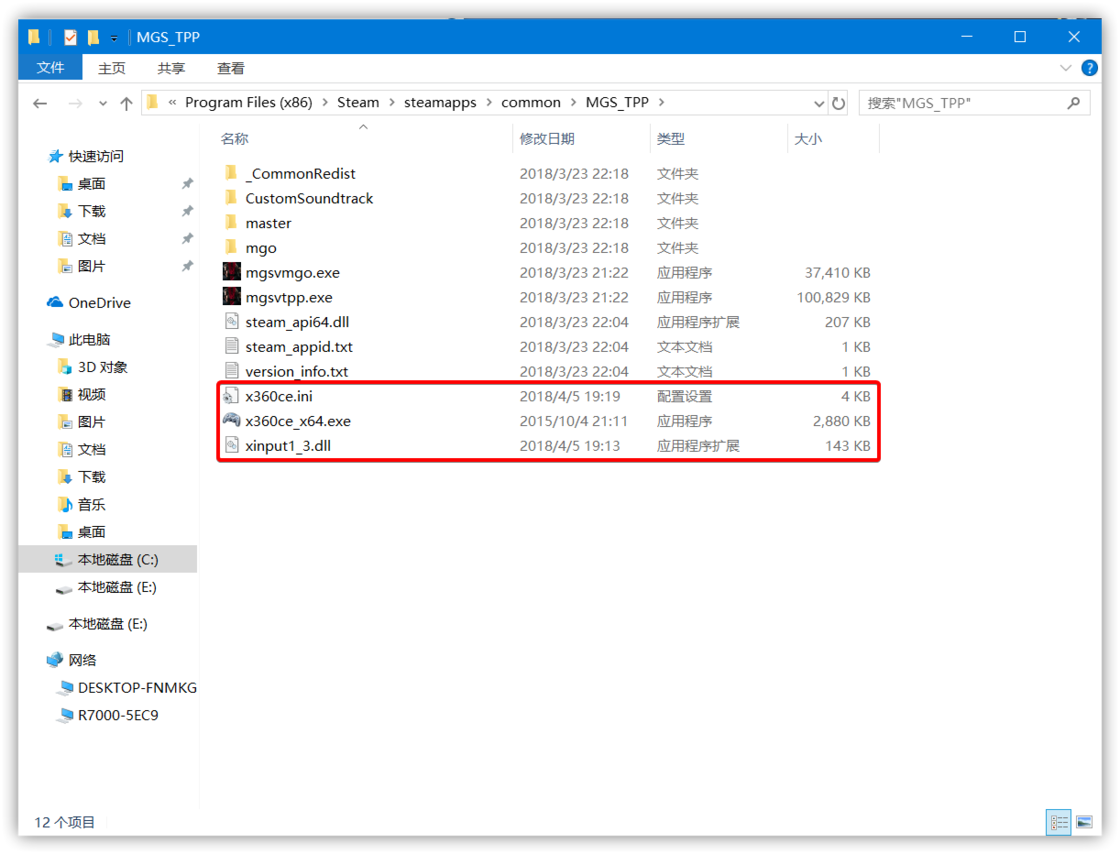This screenshot has width=1120, height=854.
Task: Sort files by the 大小 column header
Action: (810, 138)
